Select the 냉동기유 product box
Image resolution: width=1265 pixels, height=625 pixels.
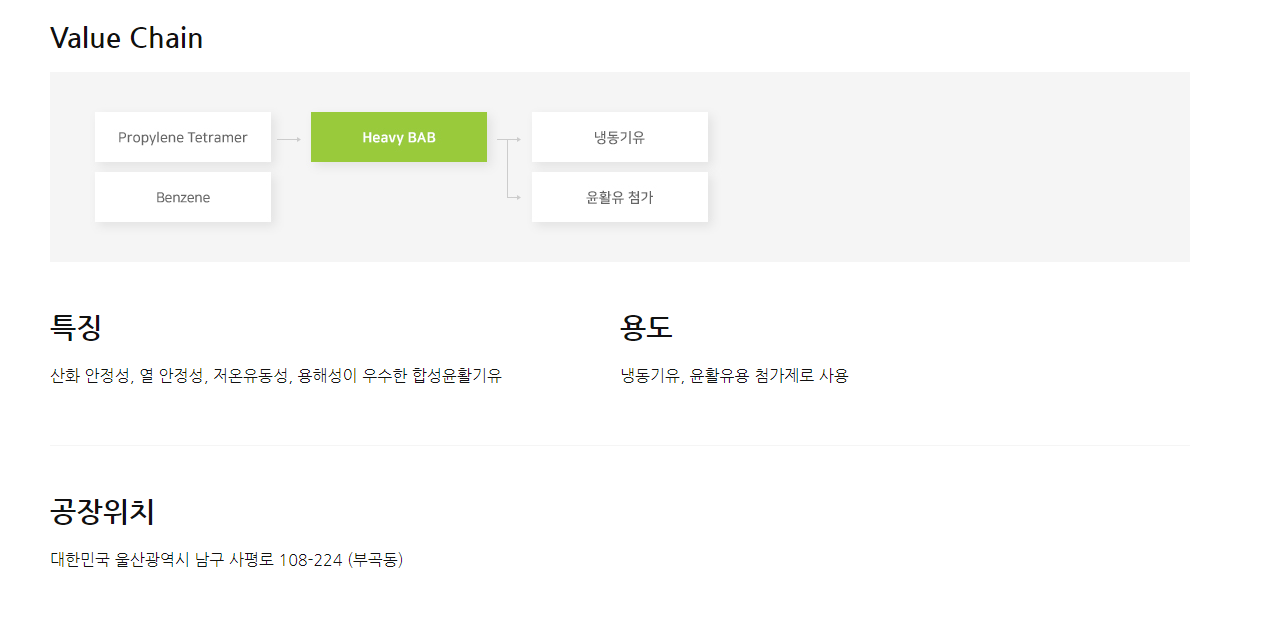click(x=619, y=137)
